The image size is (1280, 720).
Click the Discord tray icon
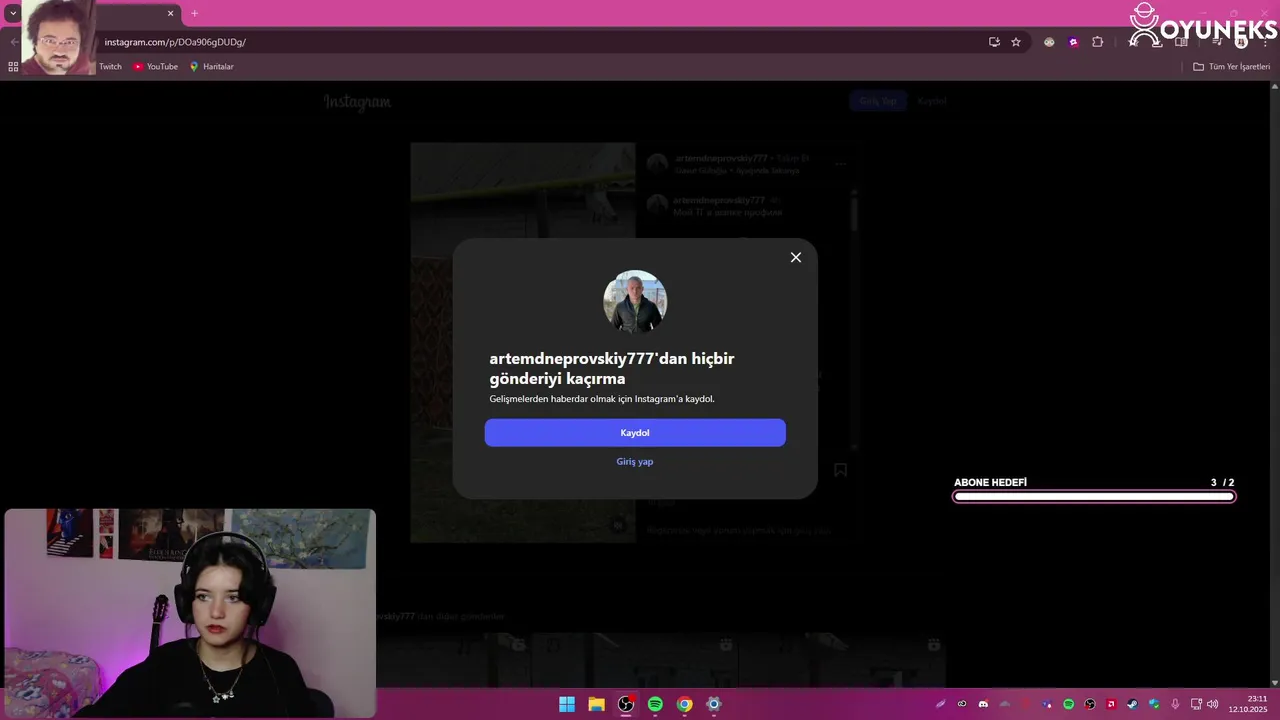(983, 704)
